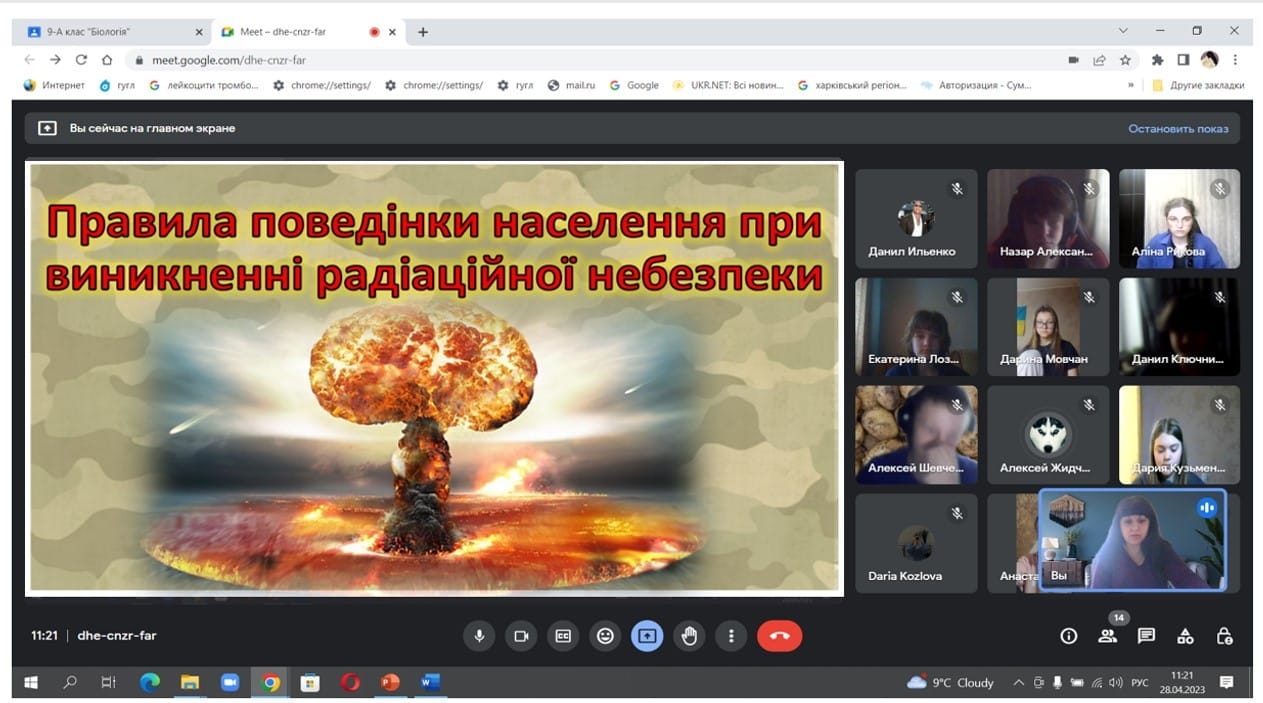This screenshot has height=703, width=1263.
Task: Open the UKR.NET bookmark
Action: (x=728, y=86)
